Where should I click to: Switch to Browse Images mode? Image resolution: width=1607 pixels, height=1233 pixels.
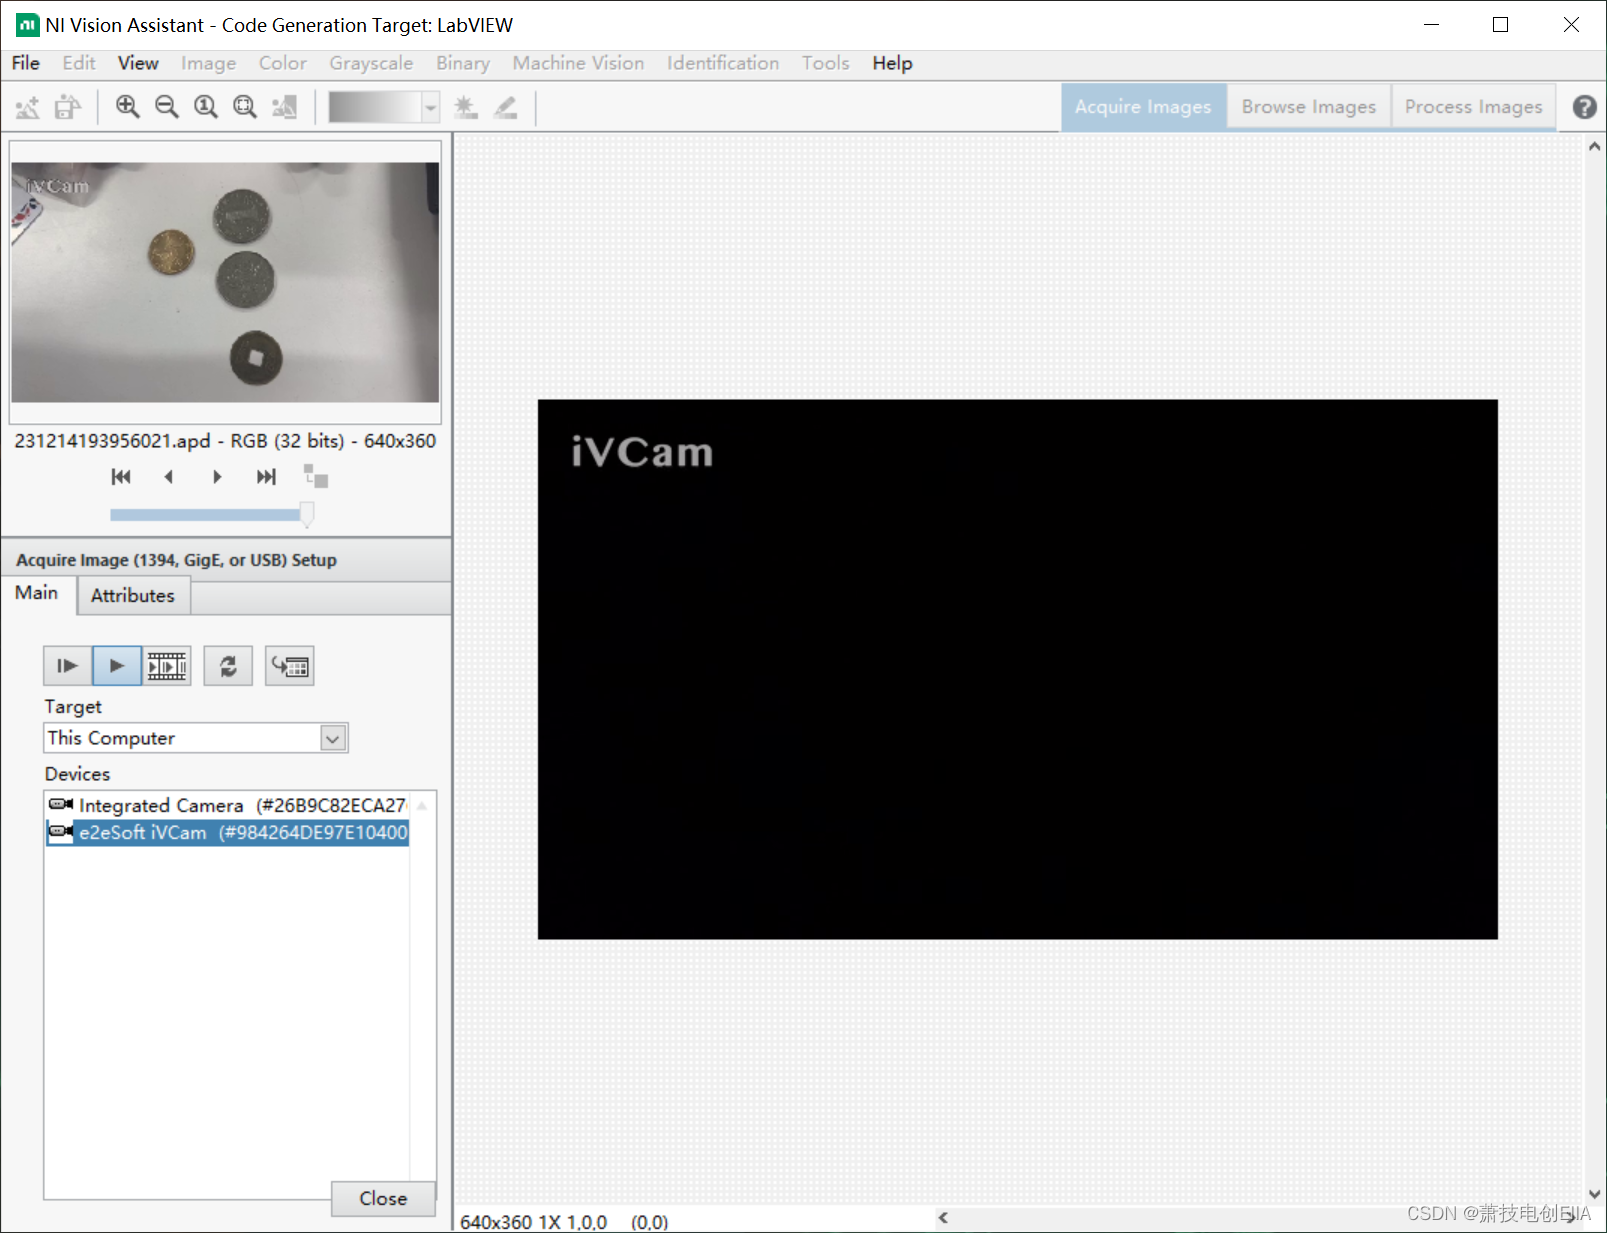point(1309,107)
